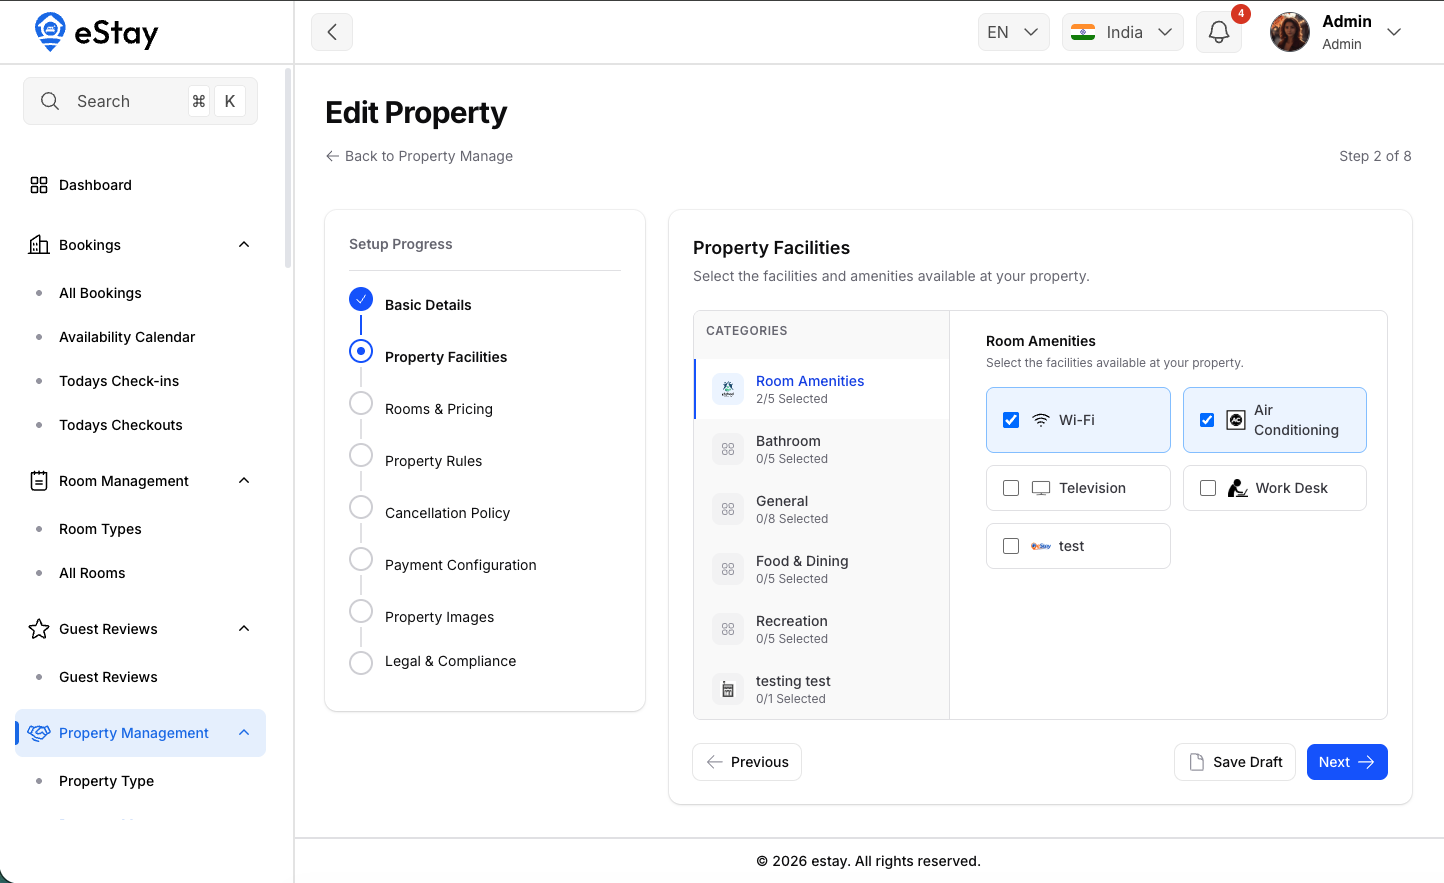This screenshot has height=883, width=1444.
Task: Expand the Admin account menu chevron
Action: (x=1394, y=32)
